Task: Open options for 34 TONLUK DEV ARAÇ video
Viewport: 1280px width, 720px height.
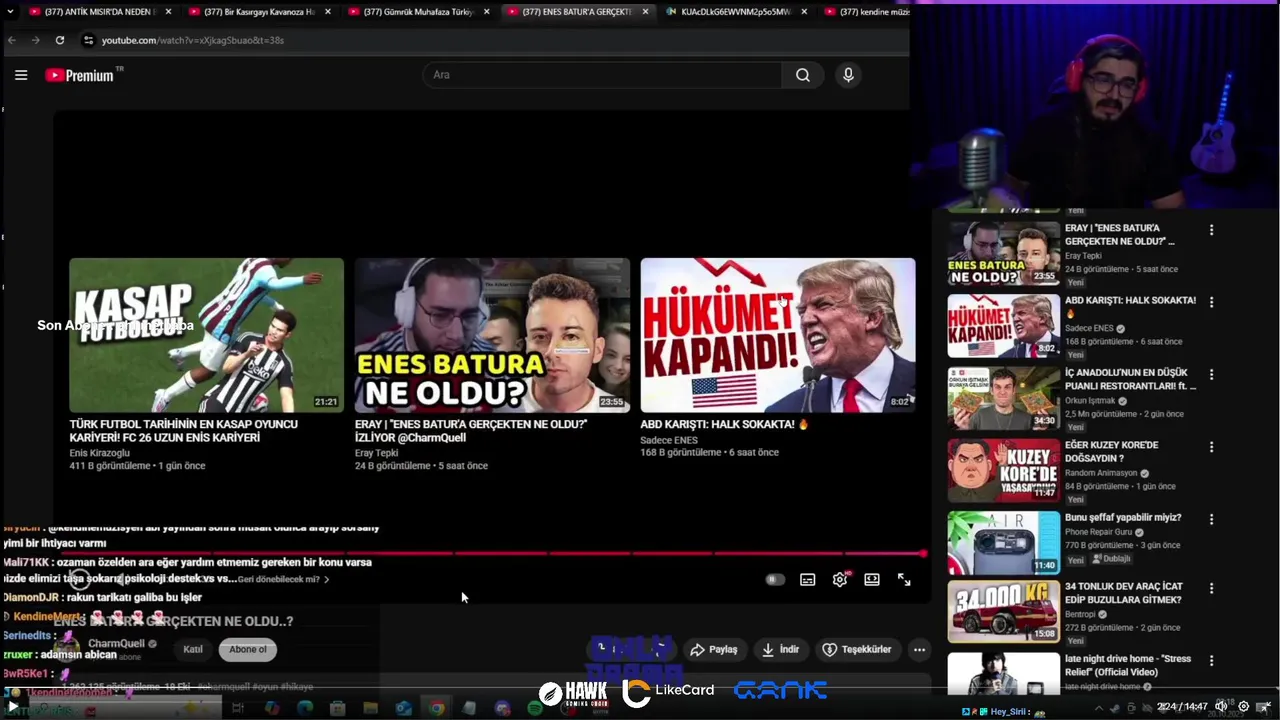Action: [x=1211, y=589]
